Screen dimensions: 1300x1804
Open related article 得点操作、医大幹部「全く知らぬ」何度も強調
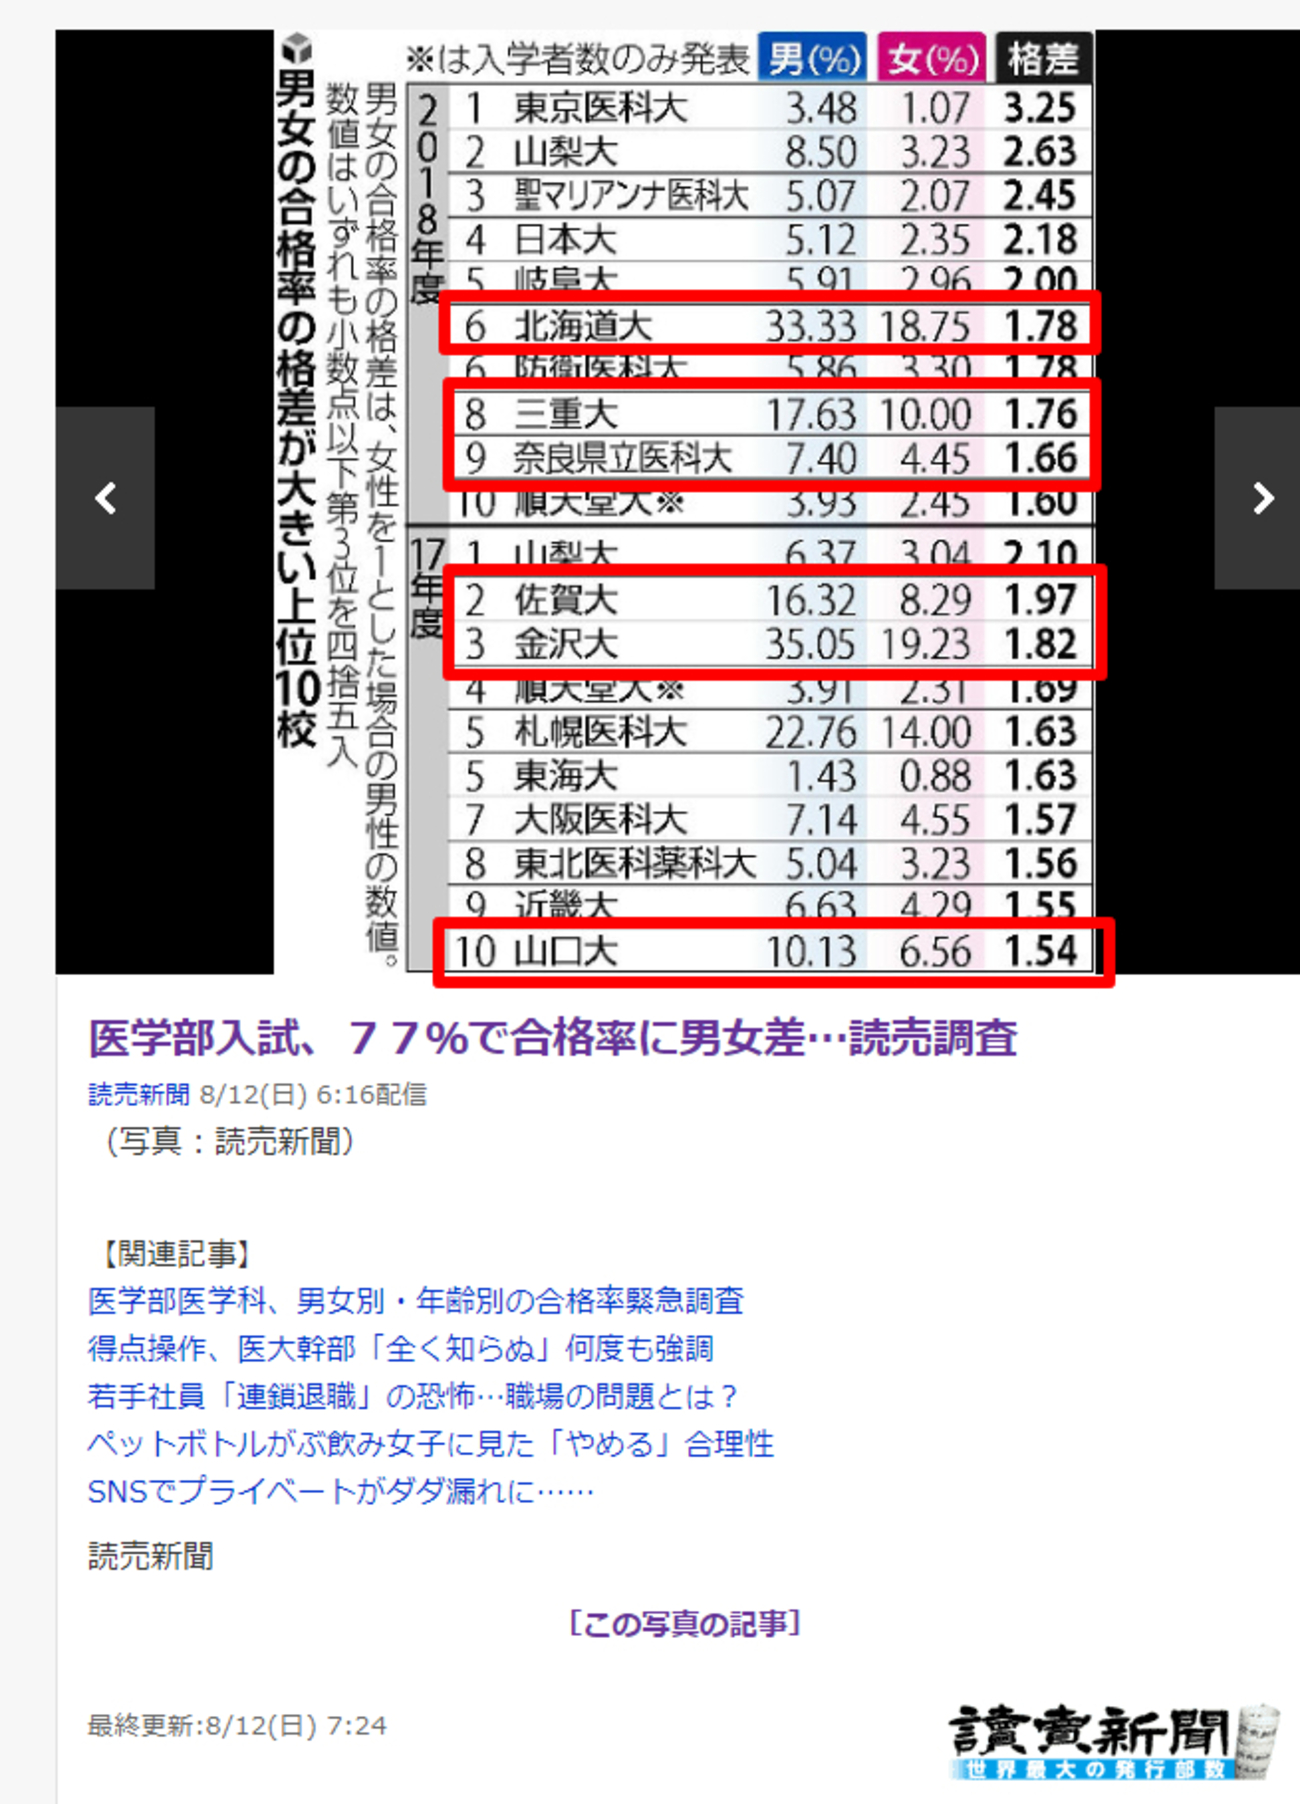(x=401, y=1348)
